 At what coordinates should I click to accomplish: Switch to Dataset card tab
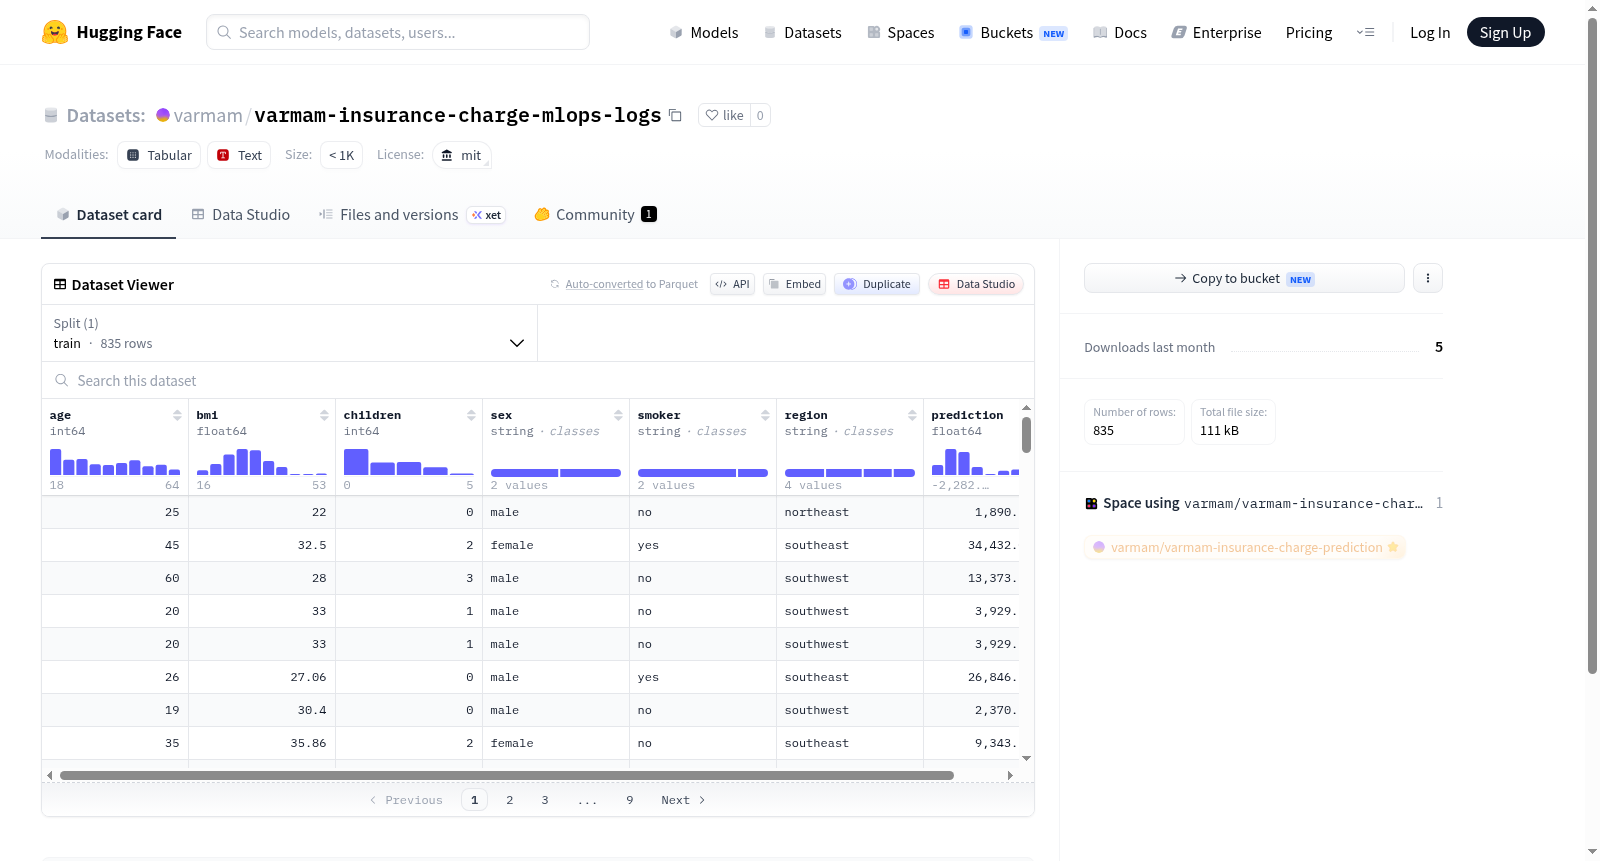tap(109, 214)
